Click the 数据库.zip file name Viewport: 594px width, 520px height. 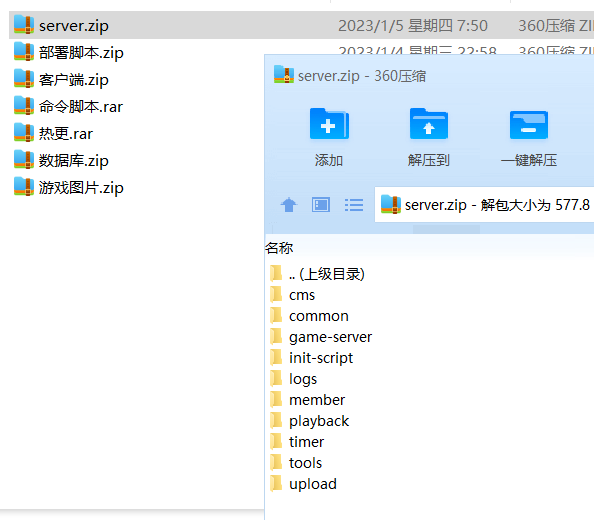coord(74,161)
